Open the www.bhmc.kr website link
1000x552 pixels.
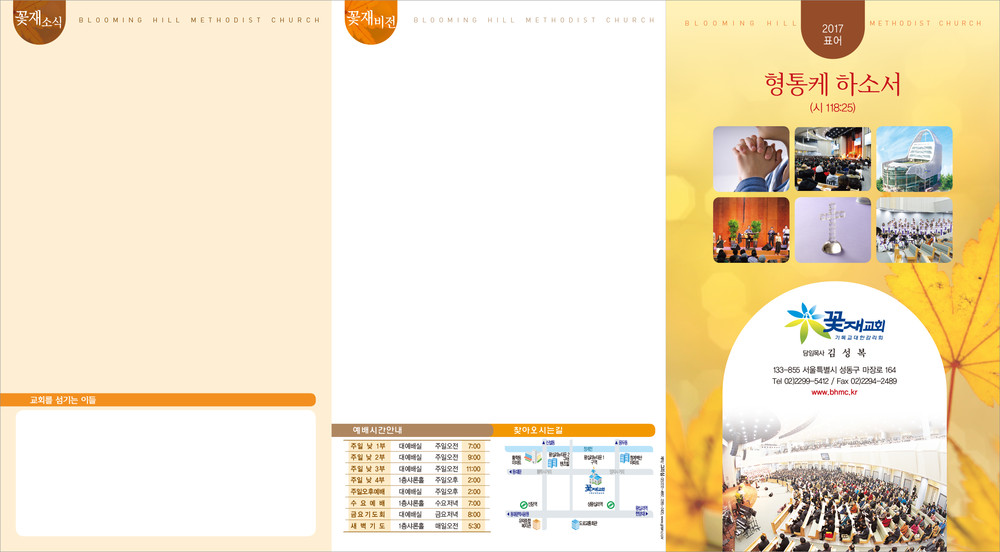[833, 393]
